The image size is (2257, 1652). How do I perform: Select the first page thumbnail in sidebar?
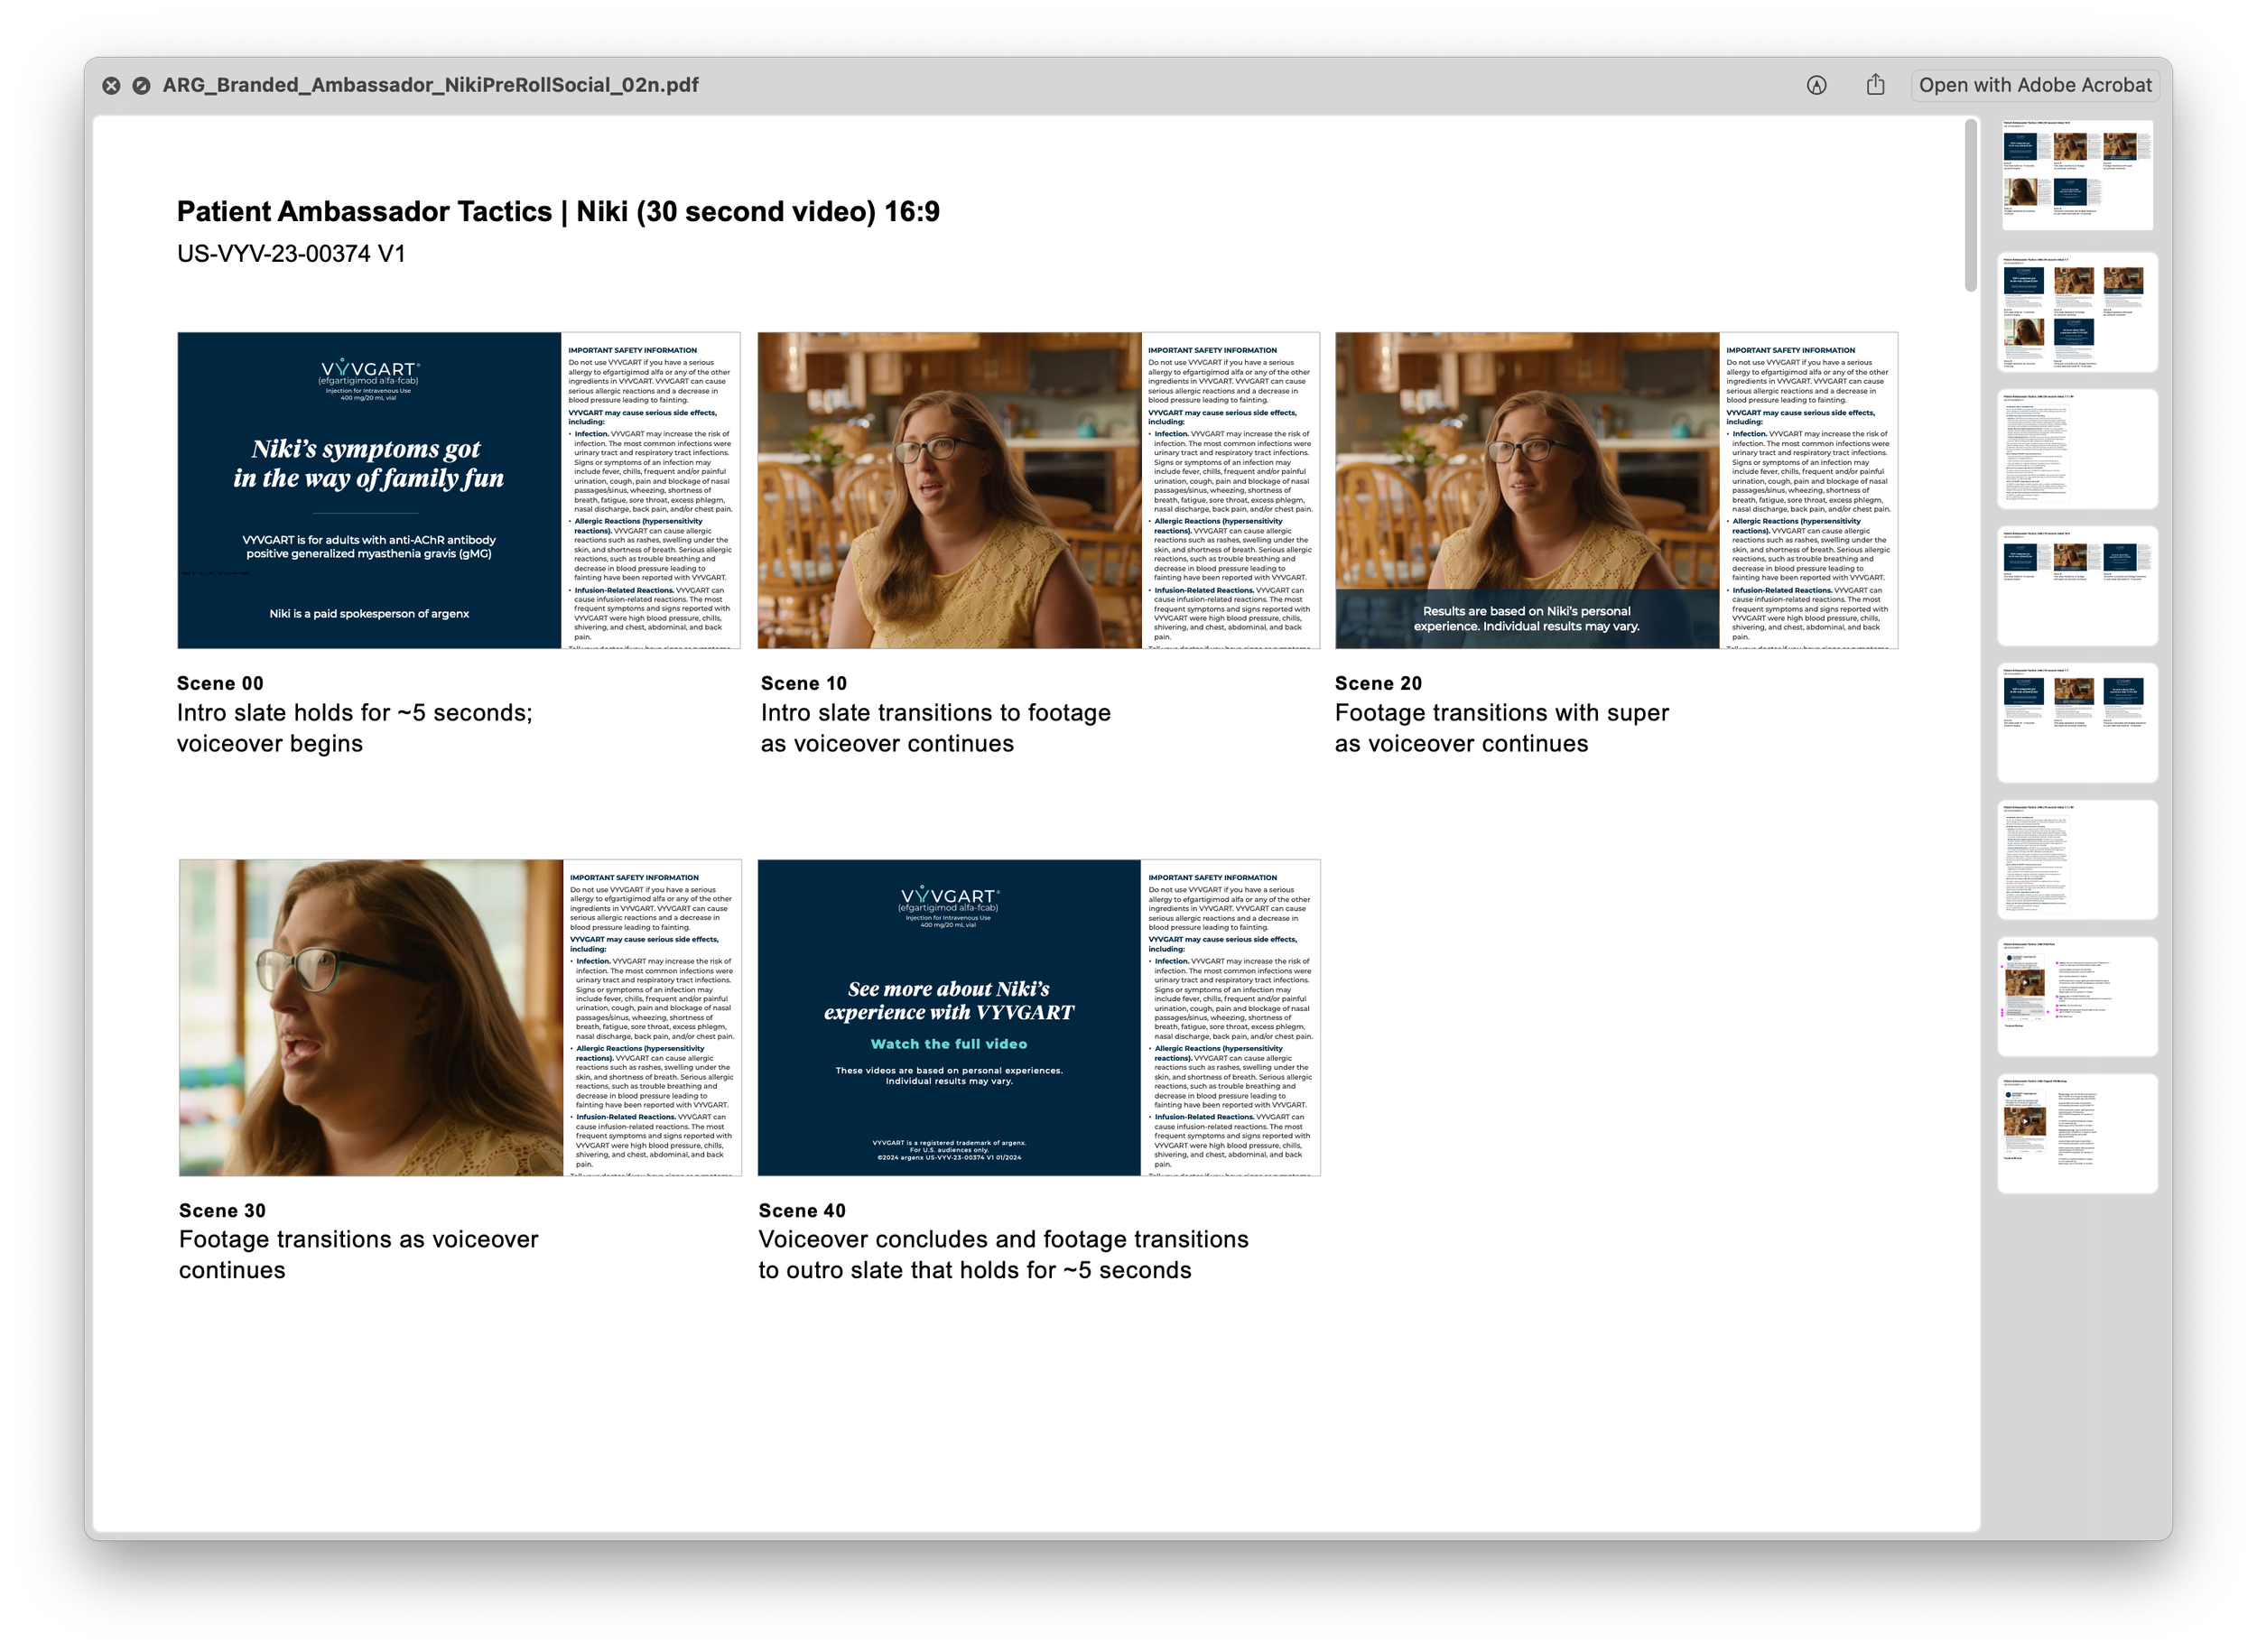[x=2076, y=175]
